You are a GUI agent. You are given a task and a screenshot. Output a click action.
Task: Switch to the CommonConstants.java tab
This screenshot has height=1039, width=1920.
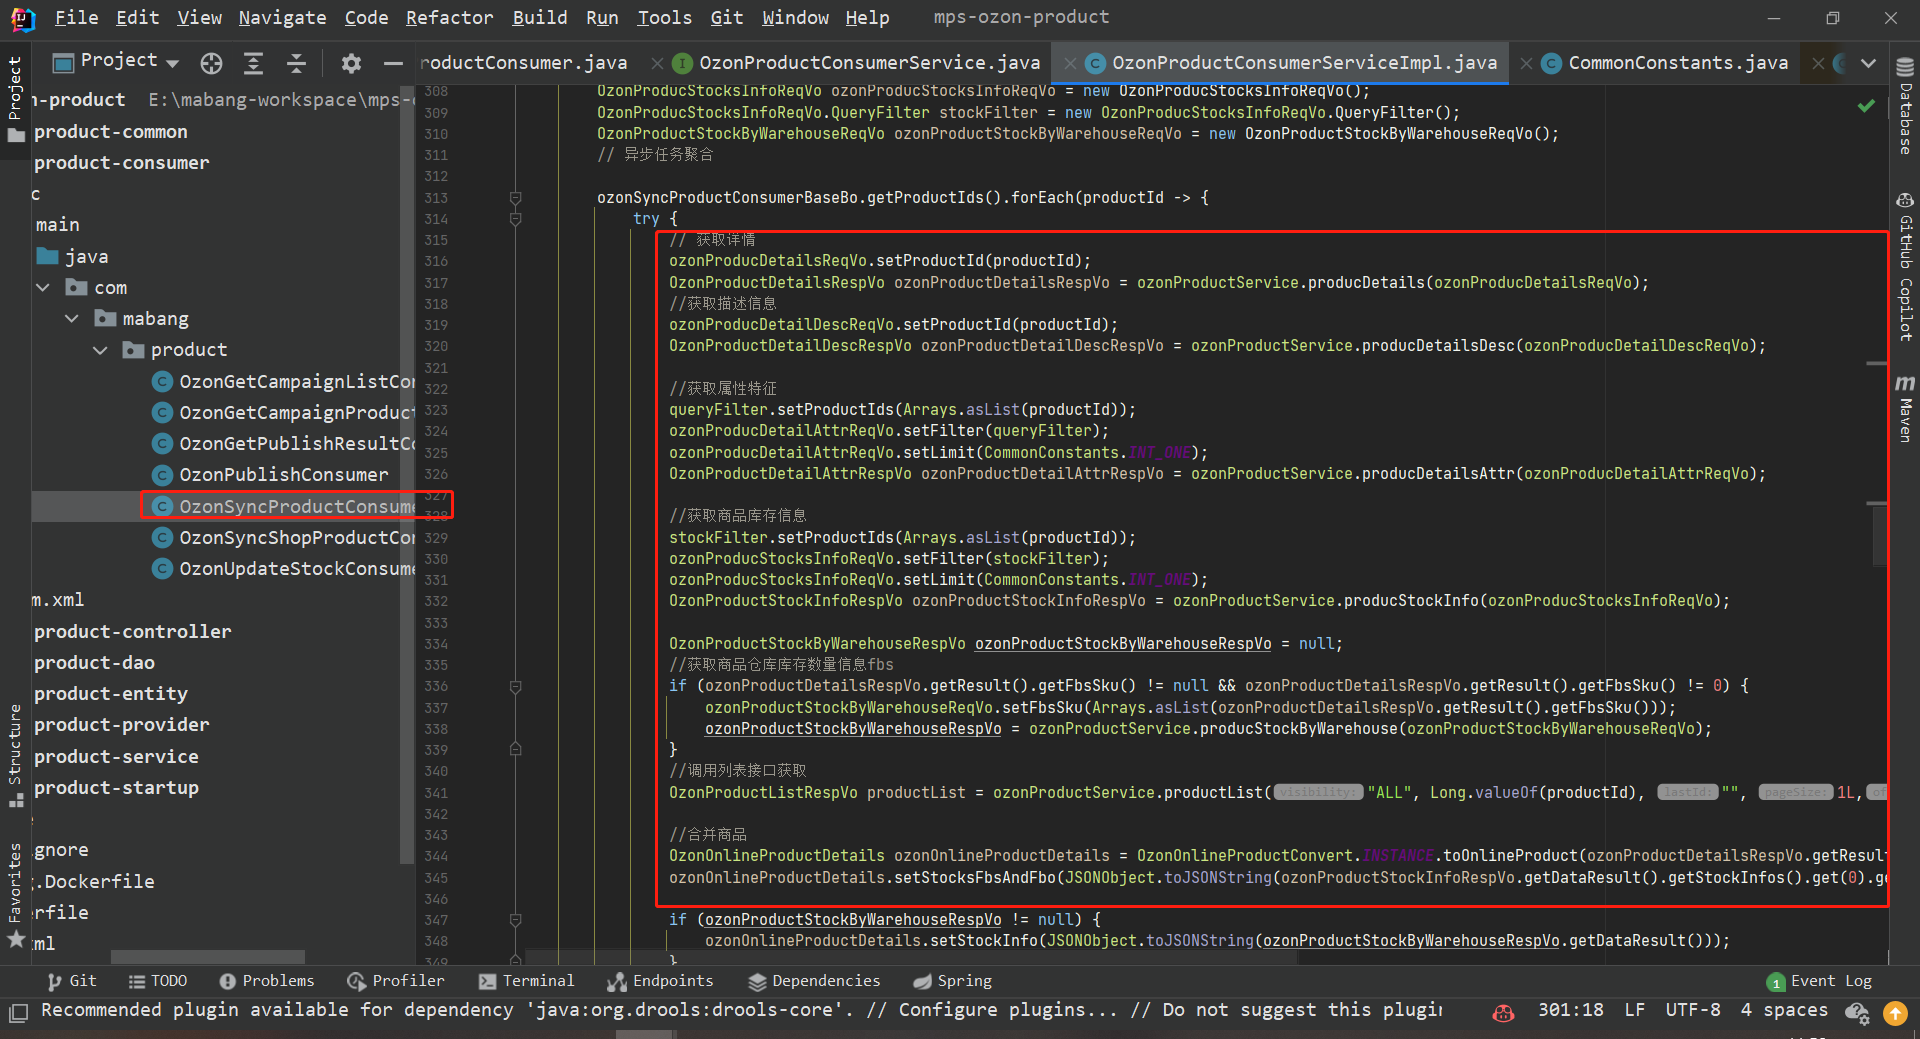pos(1677,63)
